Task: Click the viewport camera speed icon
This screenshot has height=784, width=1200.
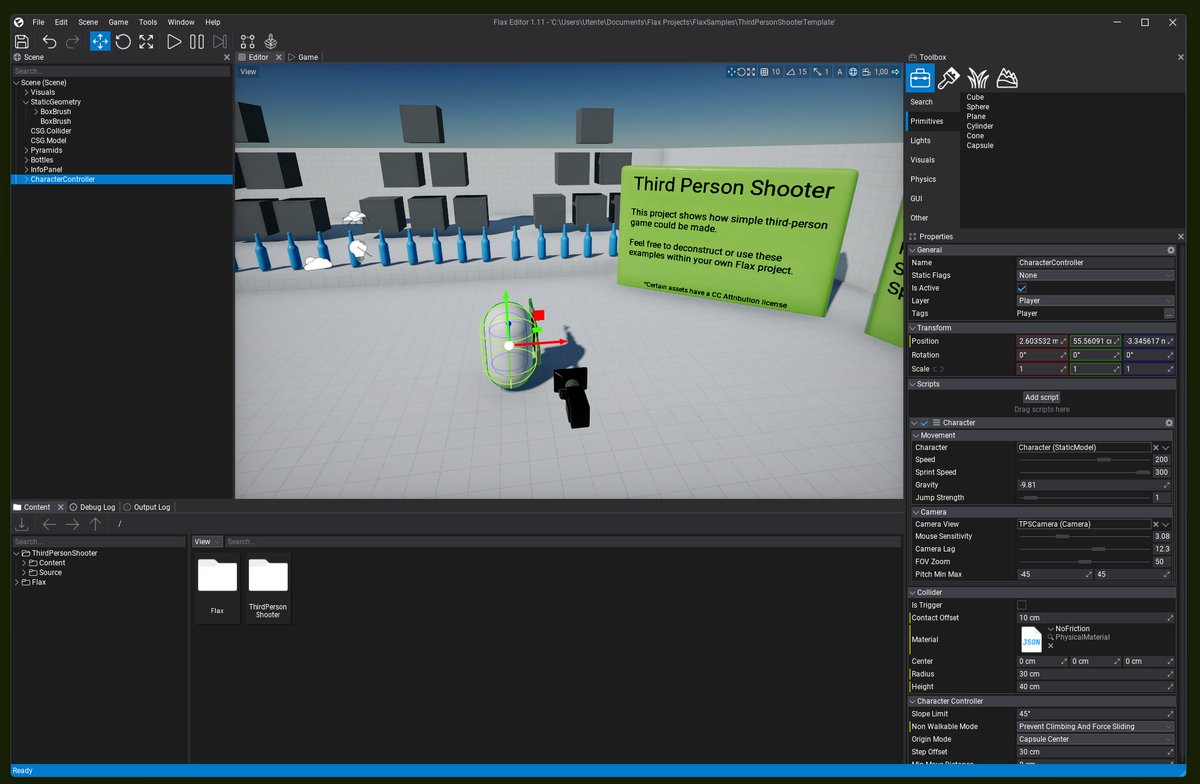Action: click(867, 72)
